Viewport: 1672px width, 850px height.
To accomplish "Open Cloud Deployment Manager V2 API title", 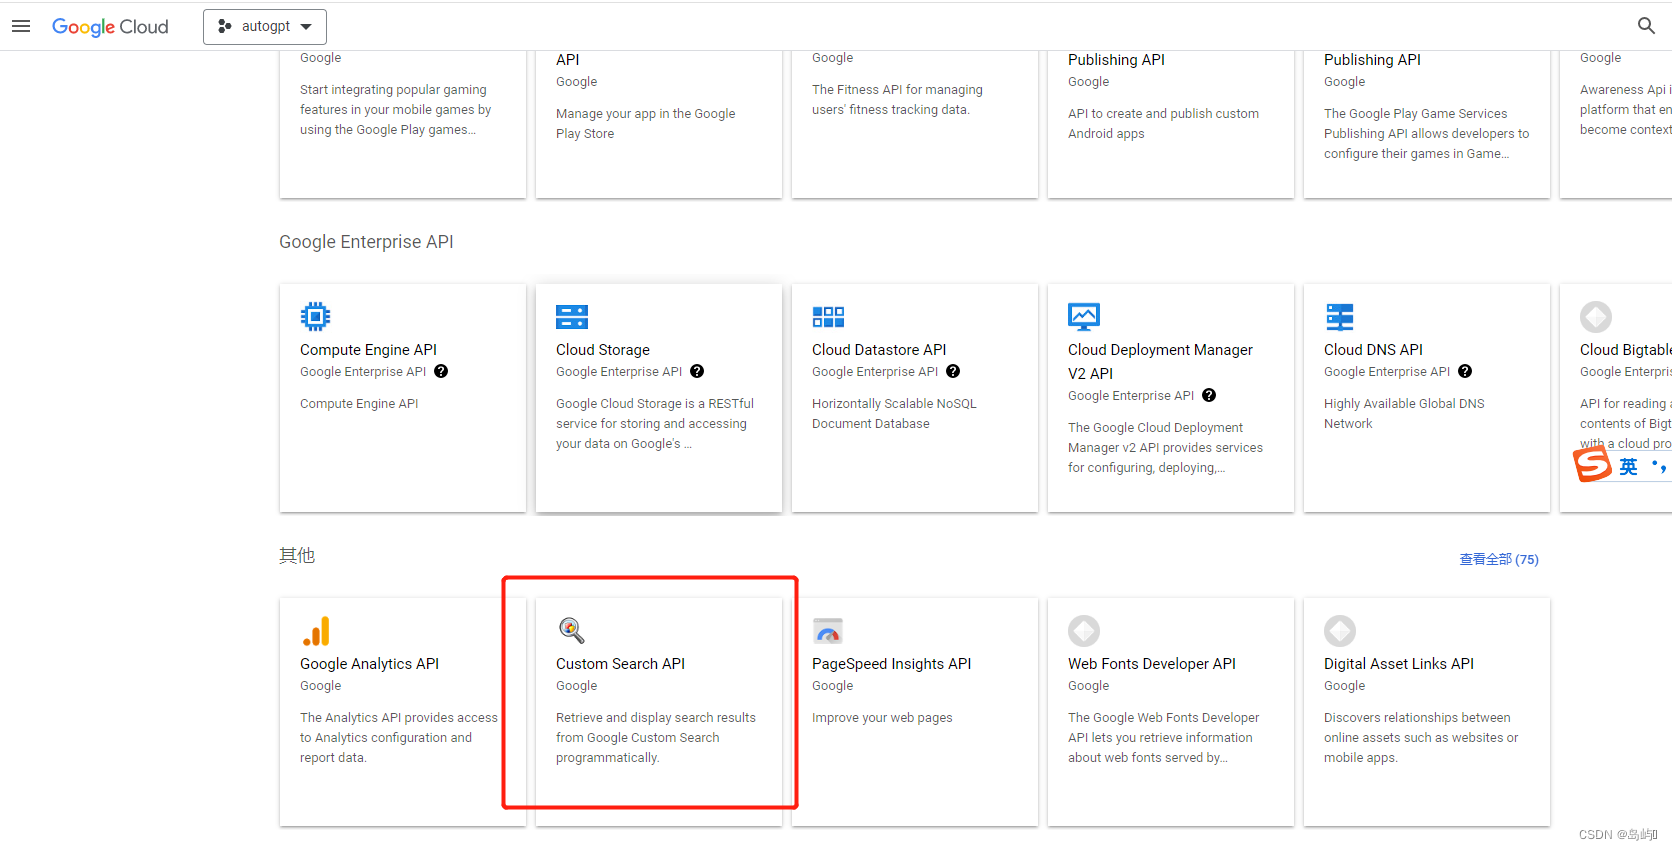I will click(x=1160, y=362).
